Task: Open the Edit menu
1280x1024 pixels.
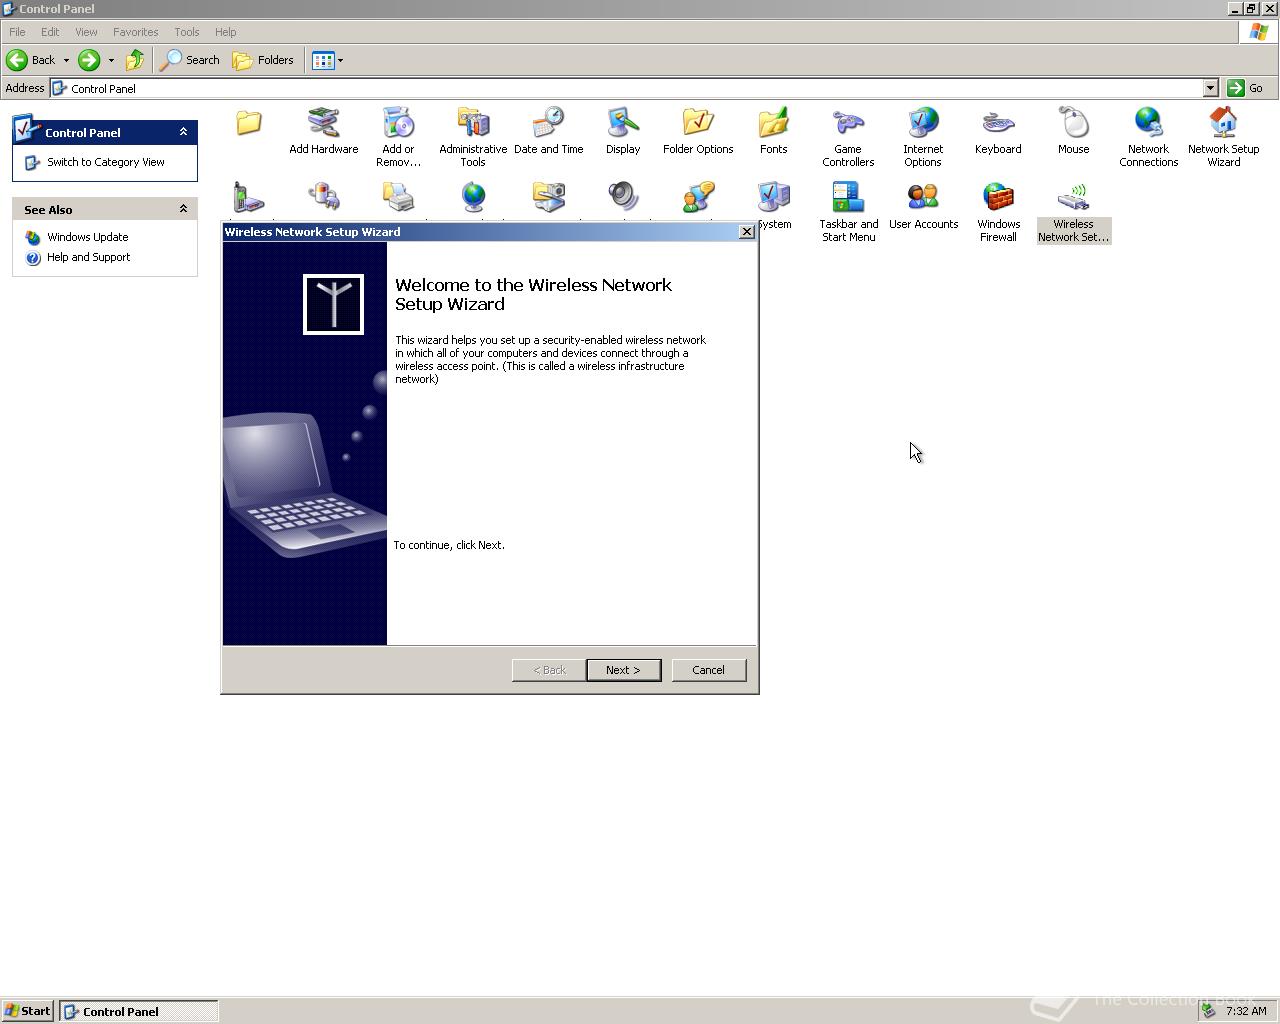Action: [50, 32]
